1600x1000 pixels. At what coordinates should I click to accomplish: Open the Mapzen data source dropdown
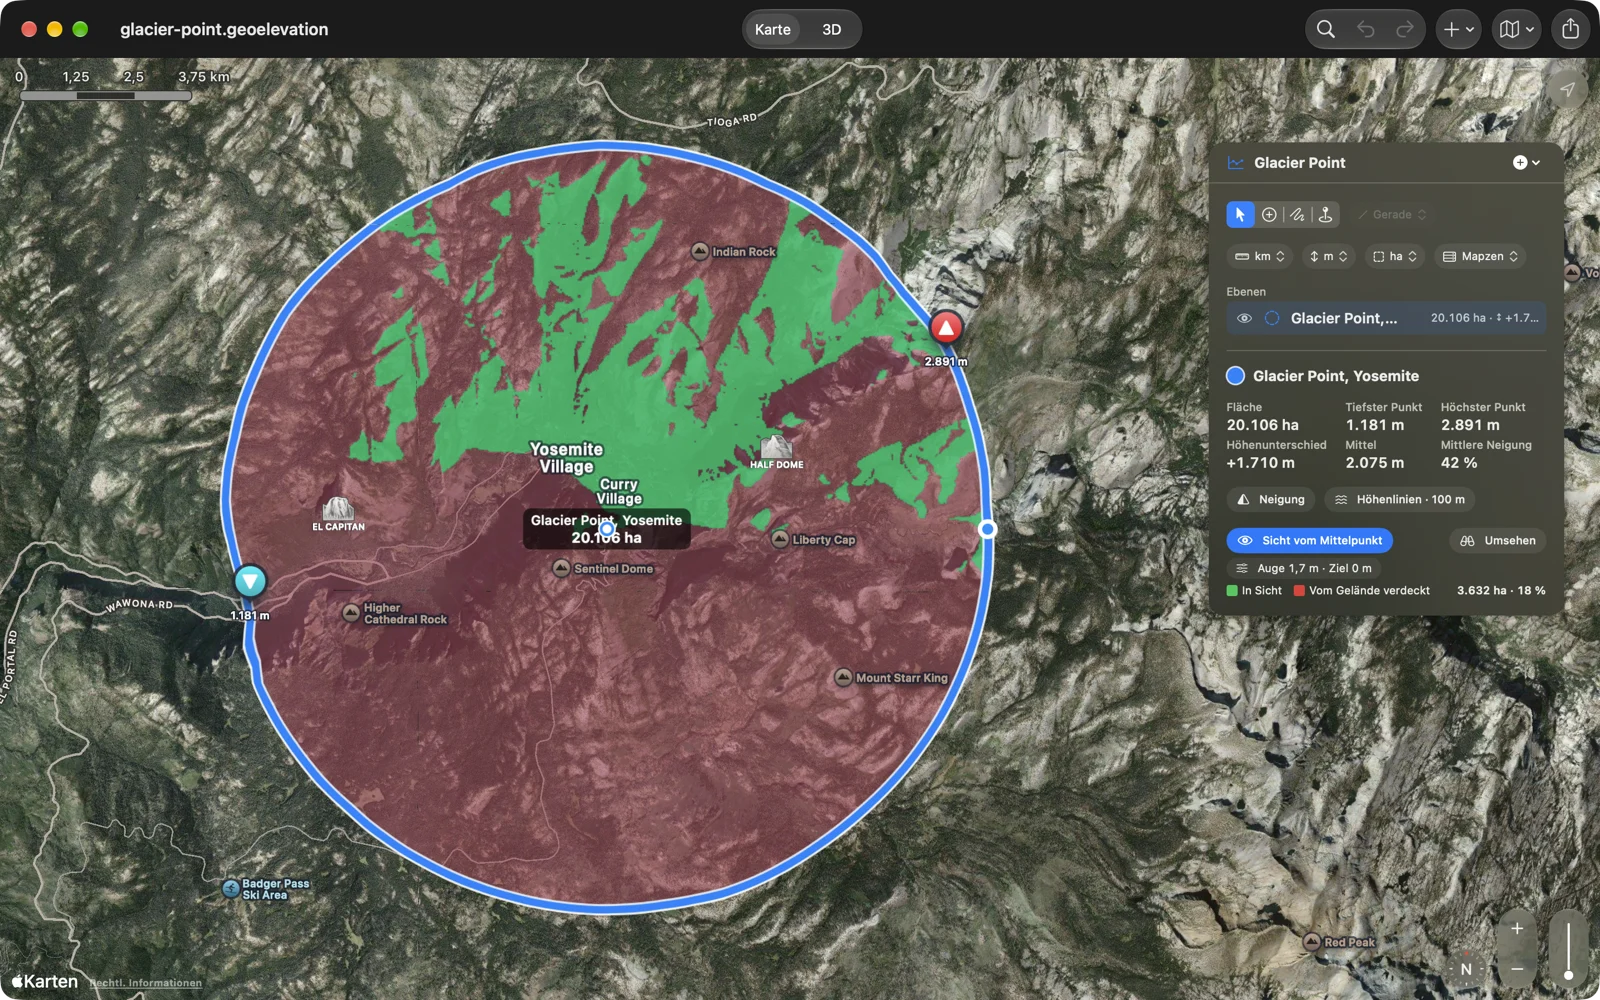[x=1480, y=257]
